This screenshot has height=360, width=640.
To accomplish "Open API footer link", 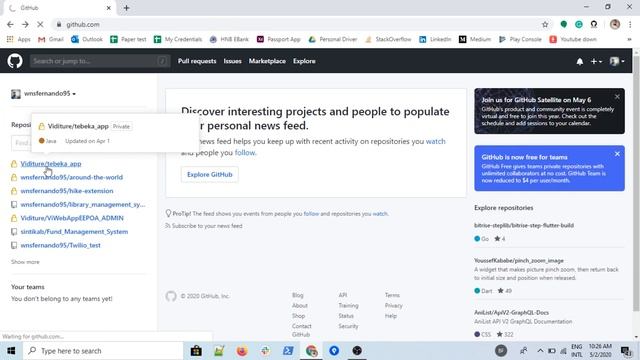I will coord(342,295).
